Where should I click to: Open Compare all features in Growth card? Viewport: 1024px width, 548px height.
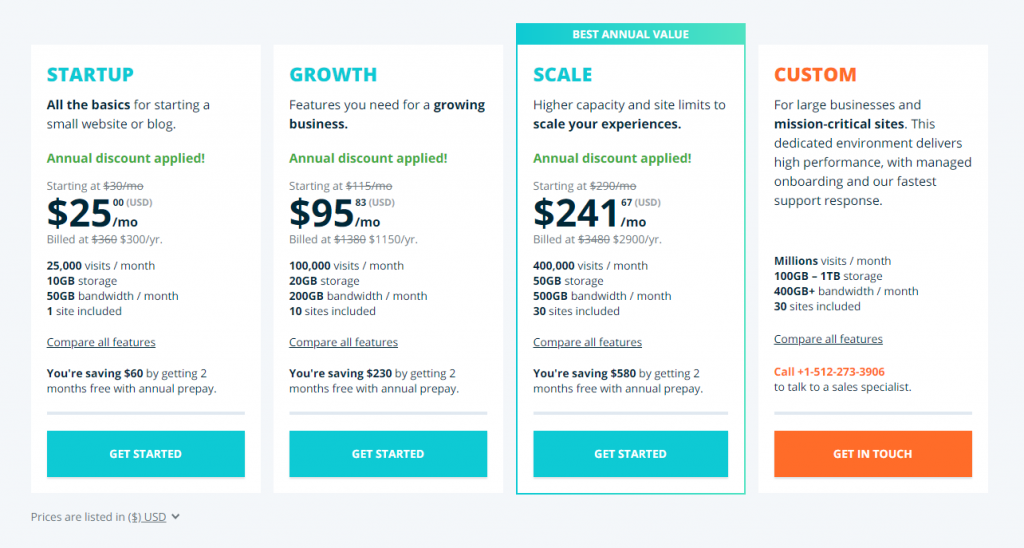[343, 343]
